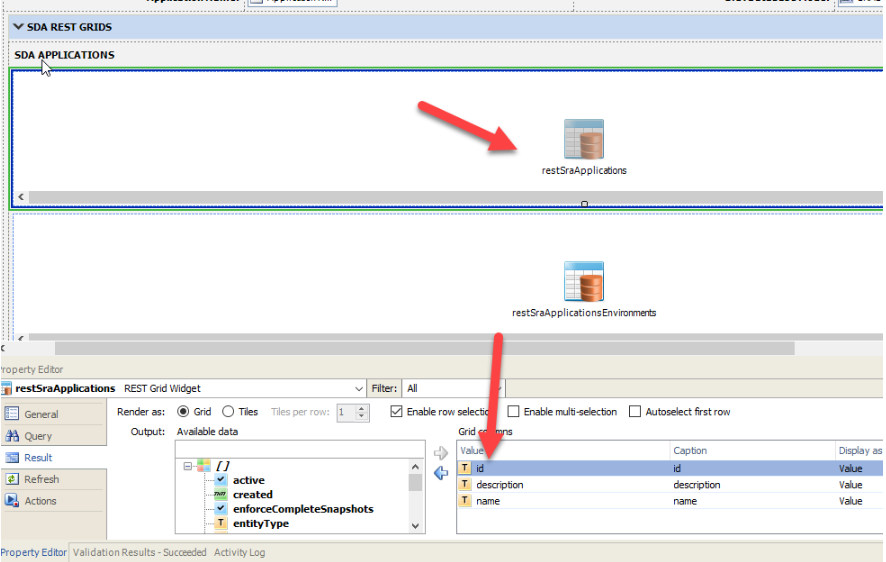Click the text type icon of description row

[465, 484]
